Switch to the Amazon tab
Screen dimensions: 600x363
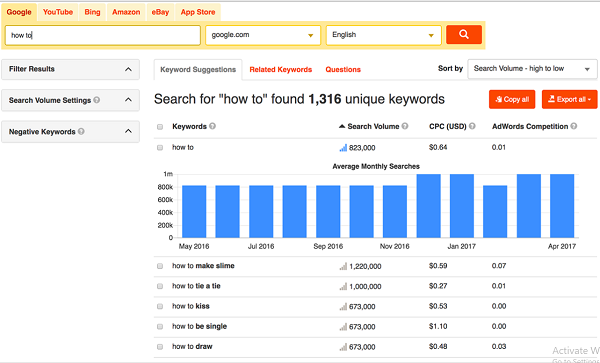[x=126, y=12]
